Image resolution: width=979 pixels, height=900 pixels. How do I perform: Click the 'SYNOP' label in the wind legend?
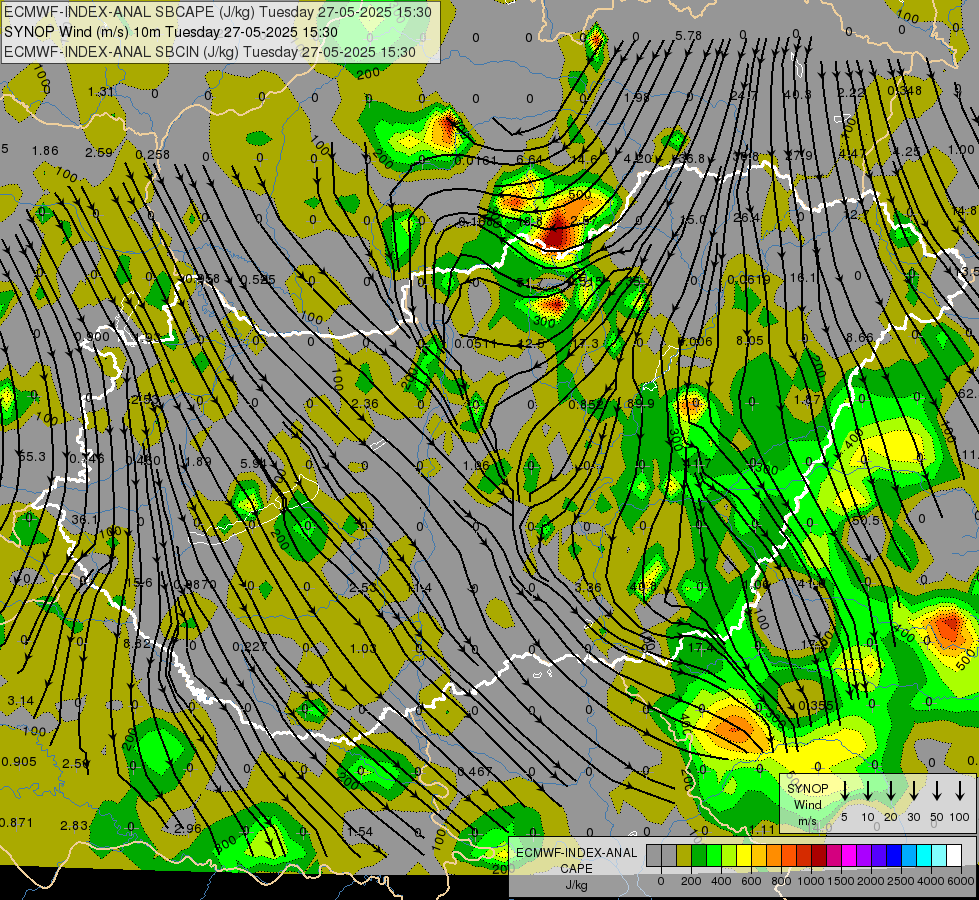[x=807, y=789]
